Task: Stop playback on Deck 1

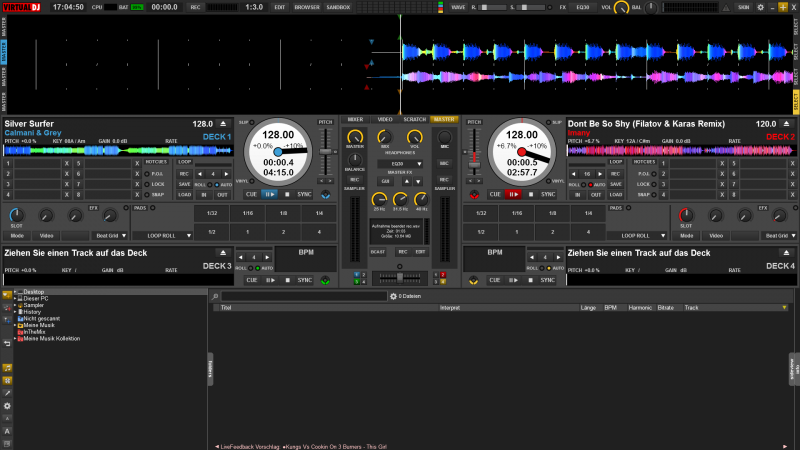Action: [x=287, y=194]
